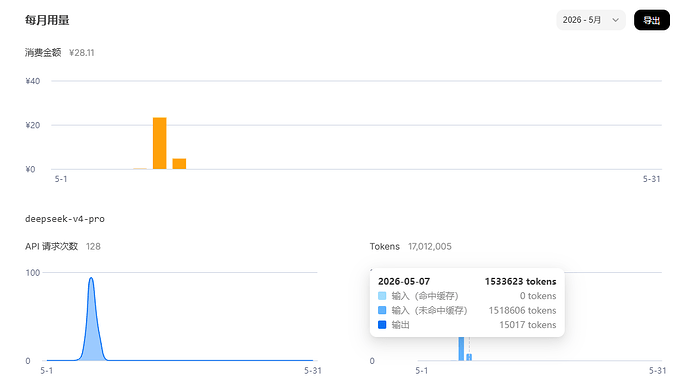The width and height of the screenshot is (690, 385).
Task: Click the 15017 tokens output value
Action: pos(528,325)
